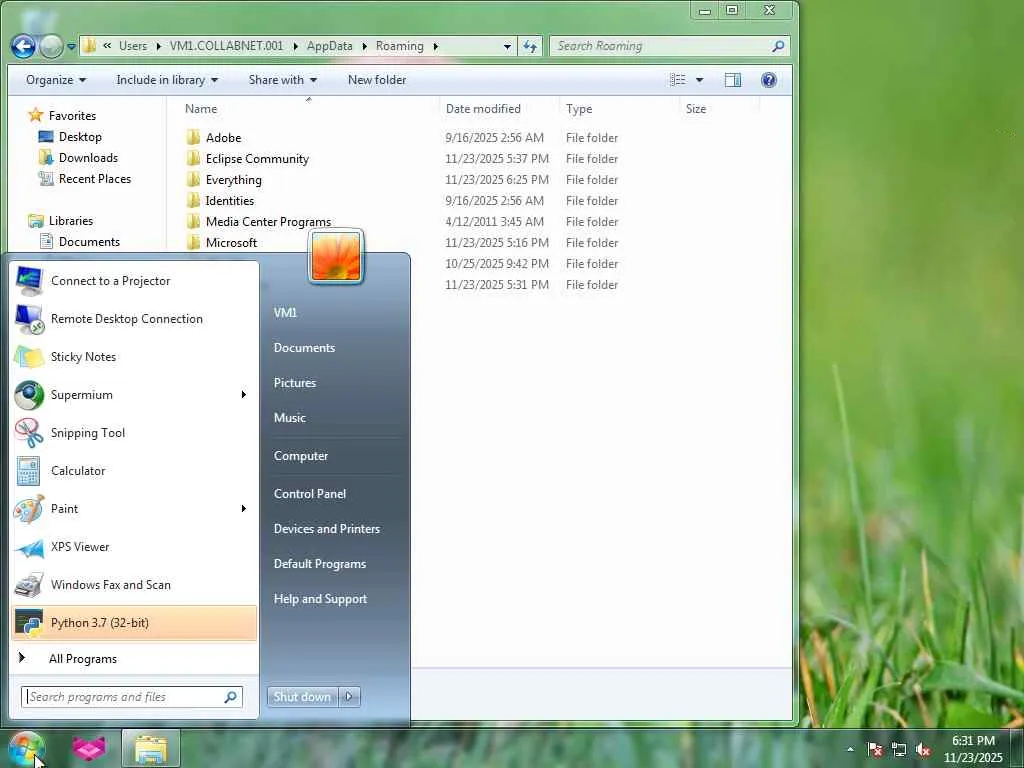Screen dimensions: 1024x768
Task: Open shut down options arrow
Action: point(349,697)
